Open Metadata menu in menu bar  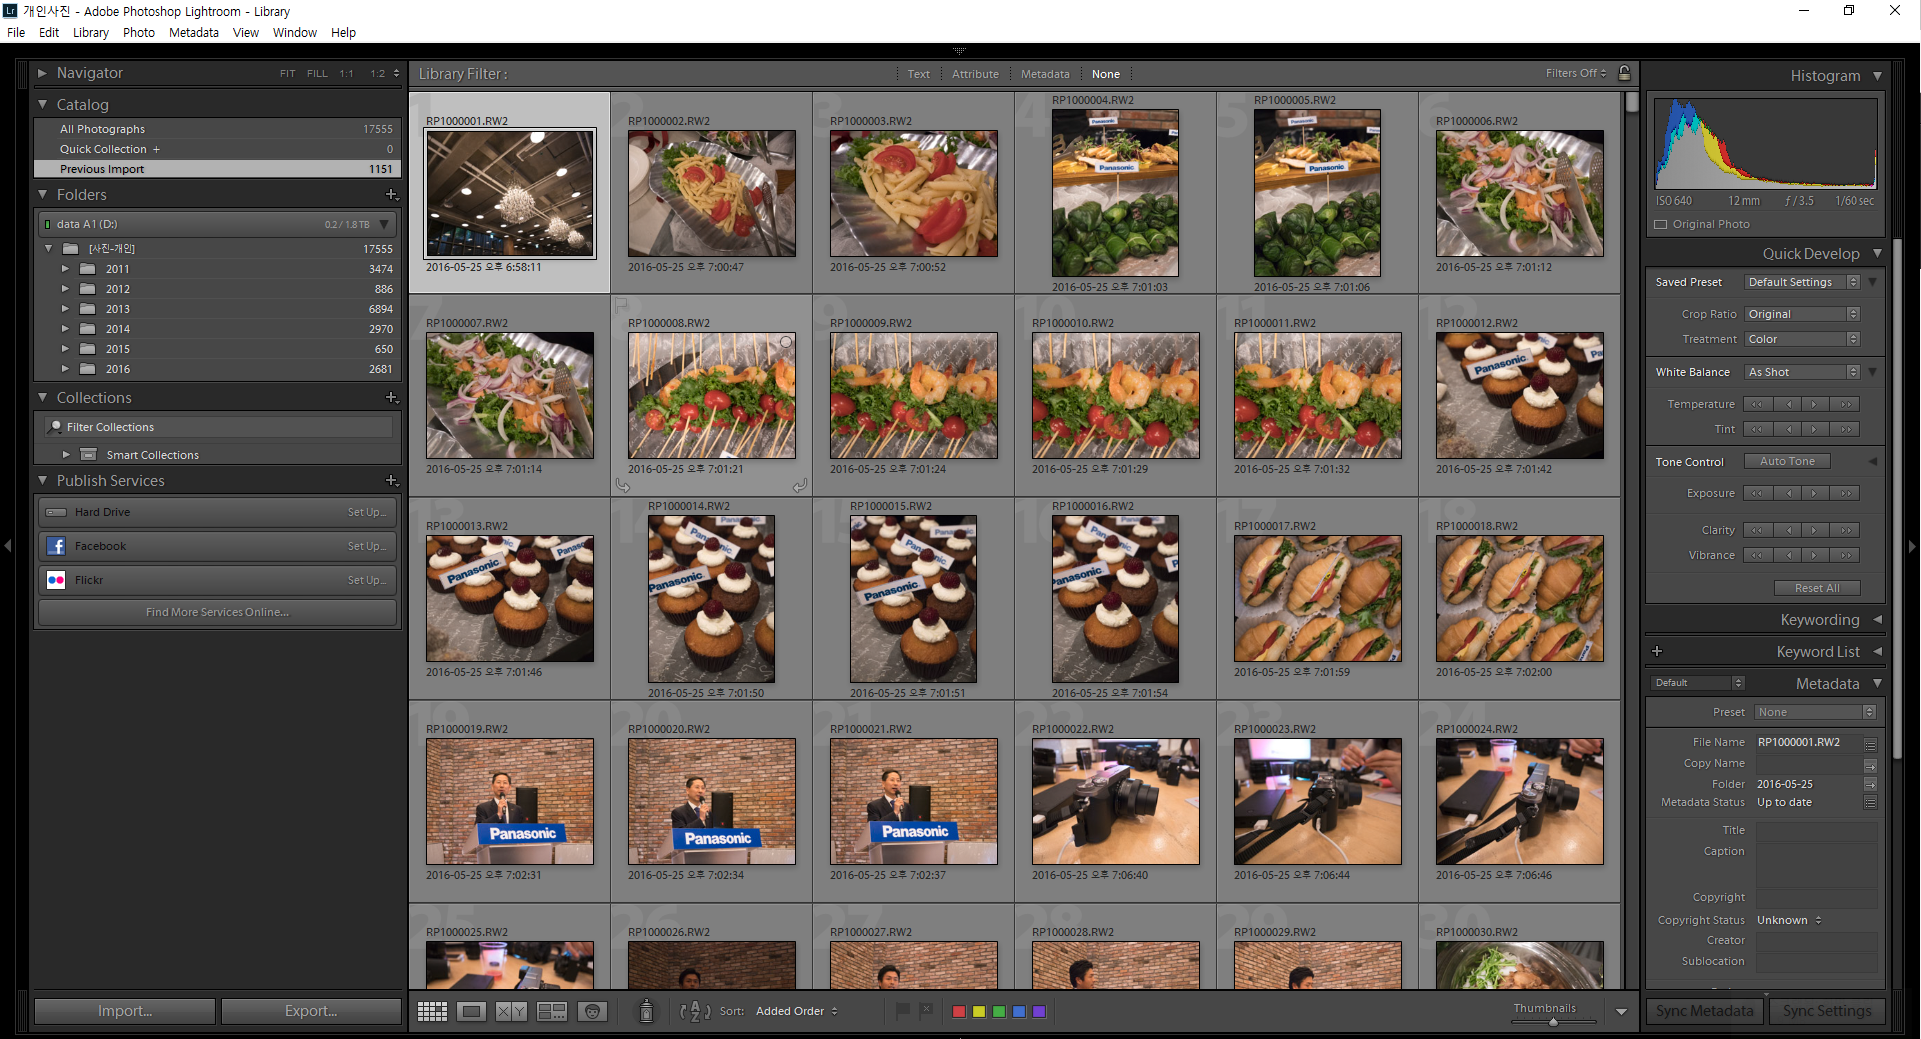[194, 32]
